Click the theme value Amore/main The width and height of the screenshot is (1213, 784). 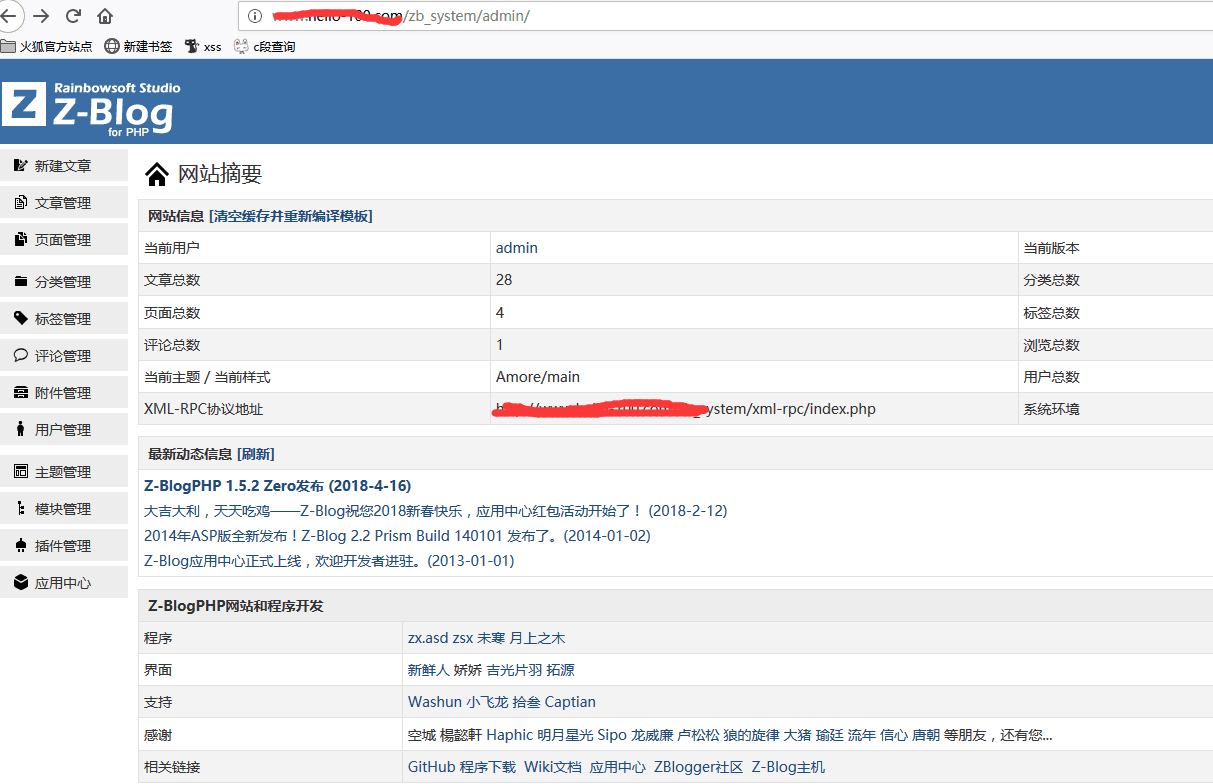coord(538,377)
